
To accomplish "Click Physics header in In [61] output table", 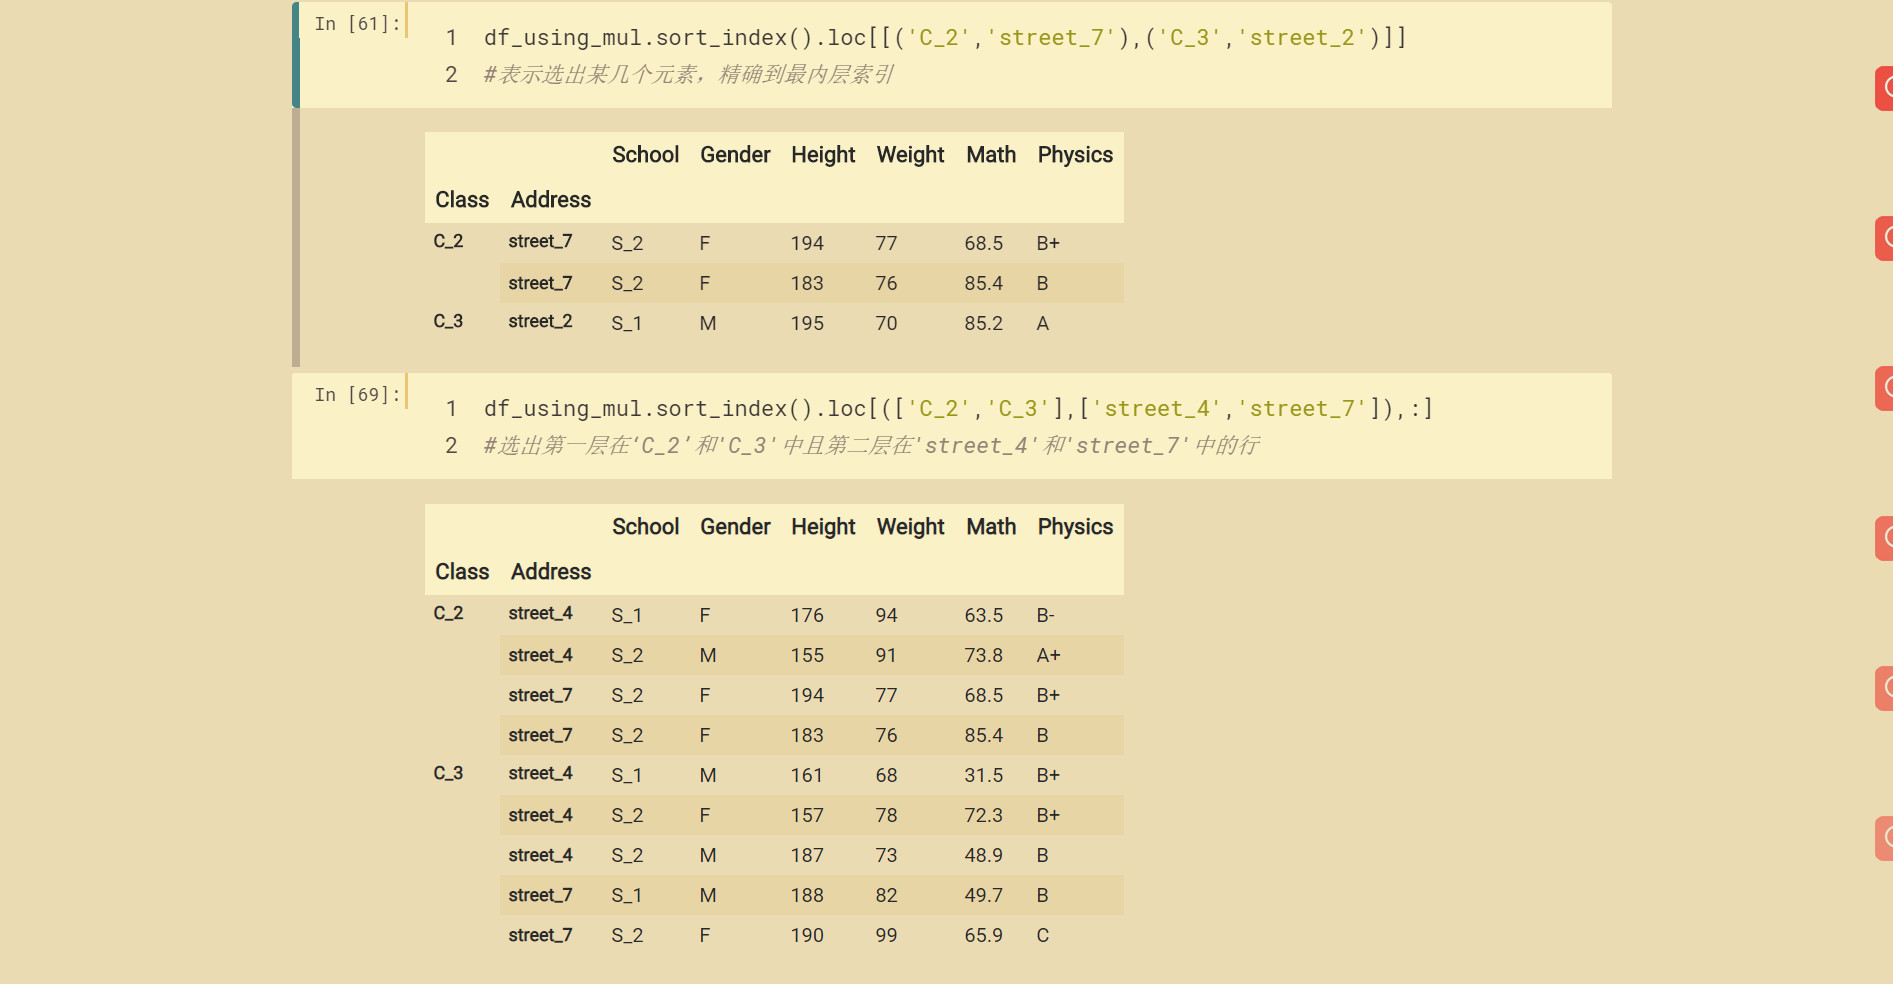I will pyautogui.click(x=1075, y=155).
